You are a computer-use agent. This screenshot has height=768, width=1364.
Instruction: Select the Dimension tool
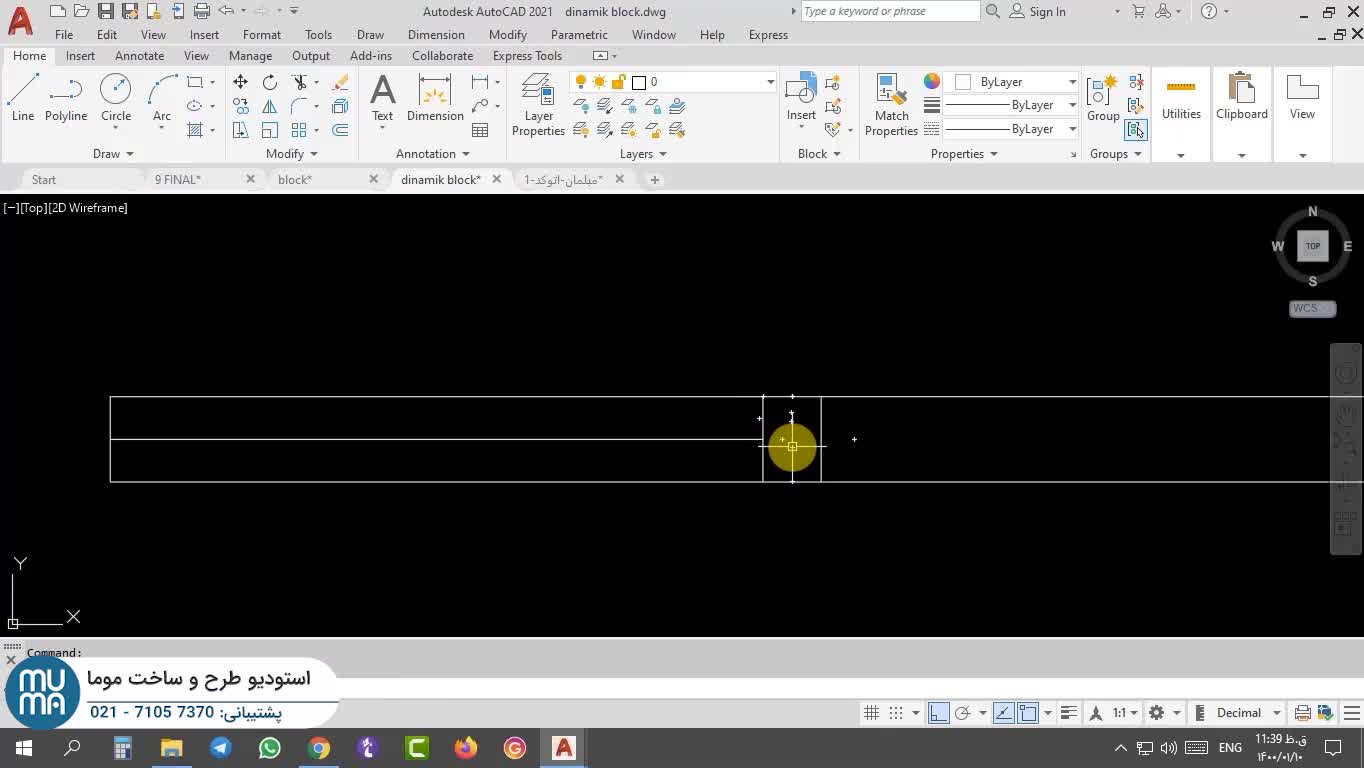[x=435, y=98]
